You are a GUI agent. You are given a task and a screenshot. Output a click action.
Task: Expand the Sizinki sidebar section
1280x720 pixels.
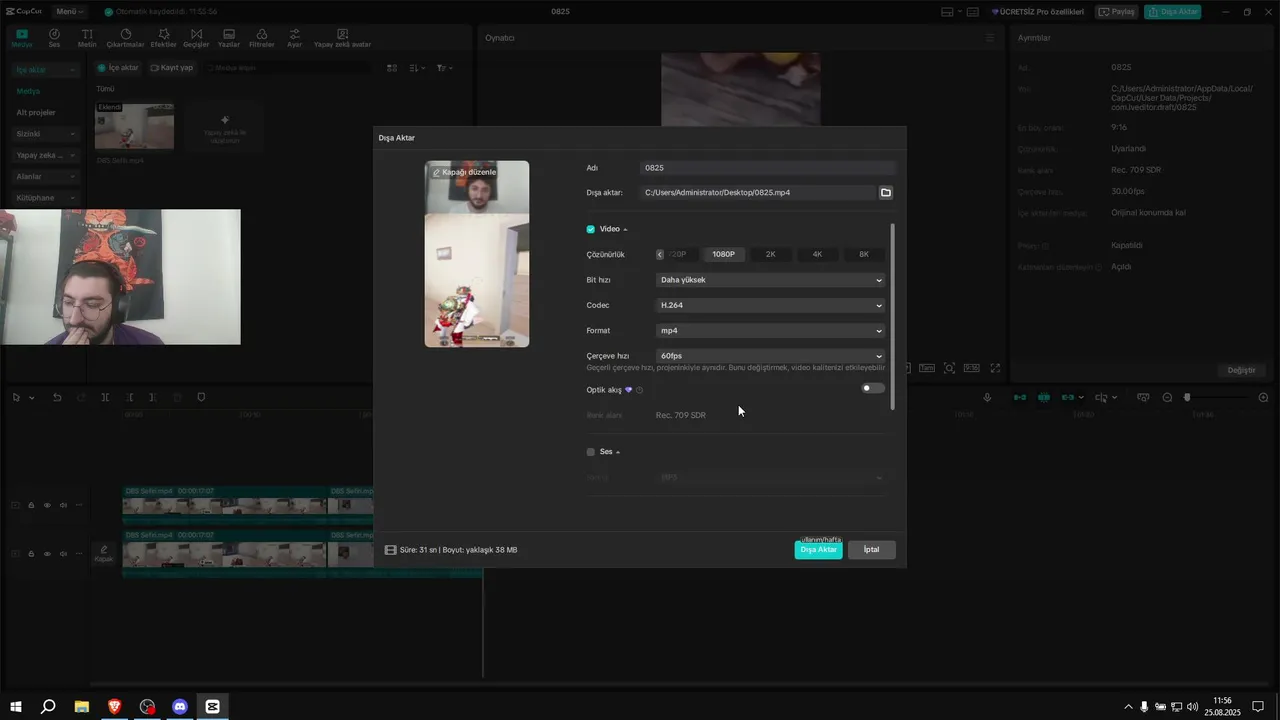click(x=46, y=134)
